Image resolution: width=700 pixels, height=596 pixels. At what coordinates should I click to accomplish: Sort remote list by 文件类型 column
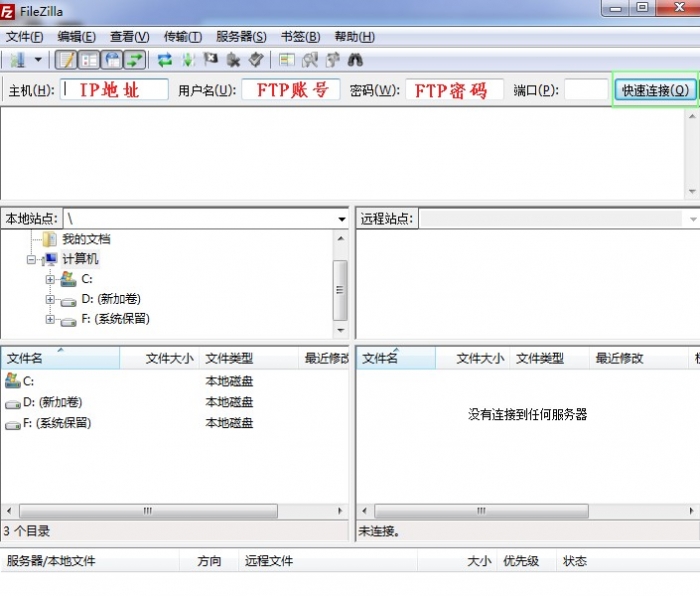click(x=550, y=358)
